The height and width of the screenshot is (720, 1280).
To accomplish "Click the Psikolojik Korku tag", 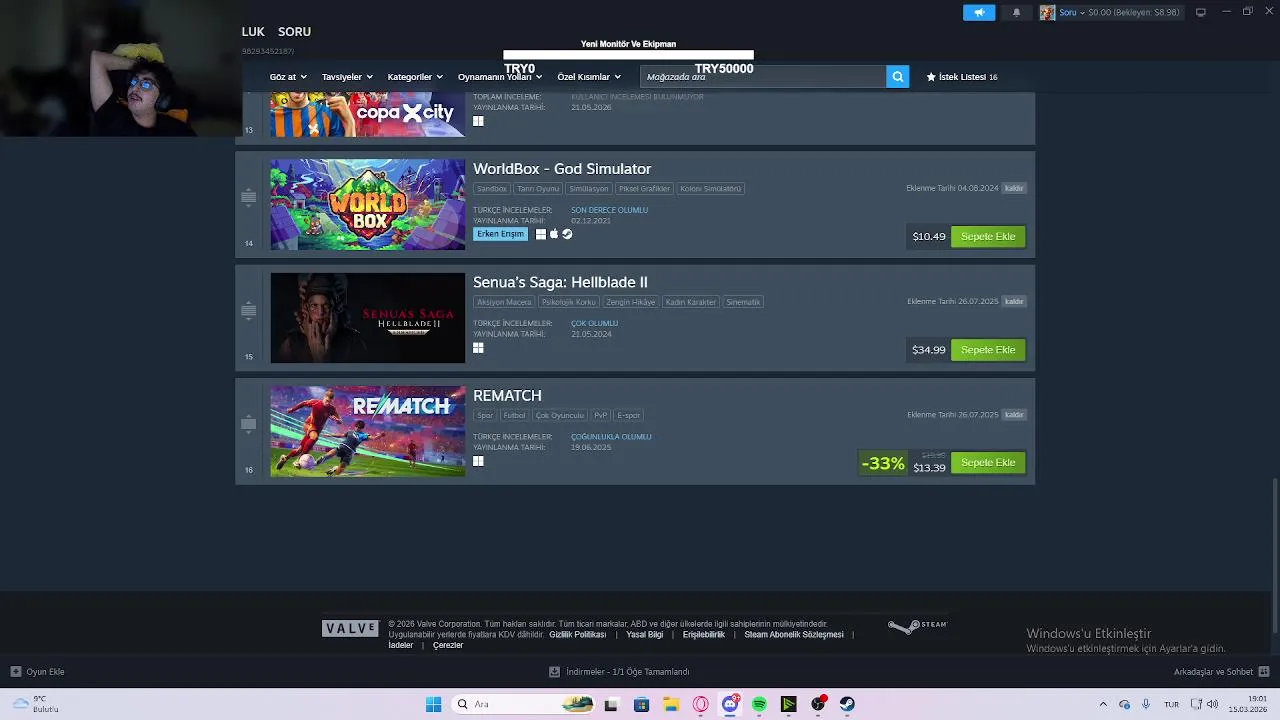I will click(x=568, y=302).
